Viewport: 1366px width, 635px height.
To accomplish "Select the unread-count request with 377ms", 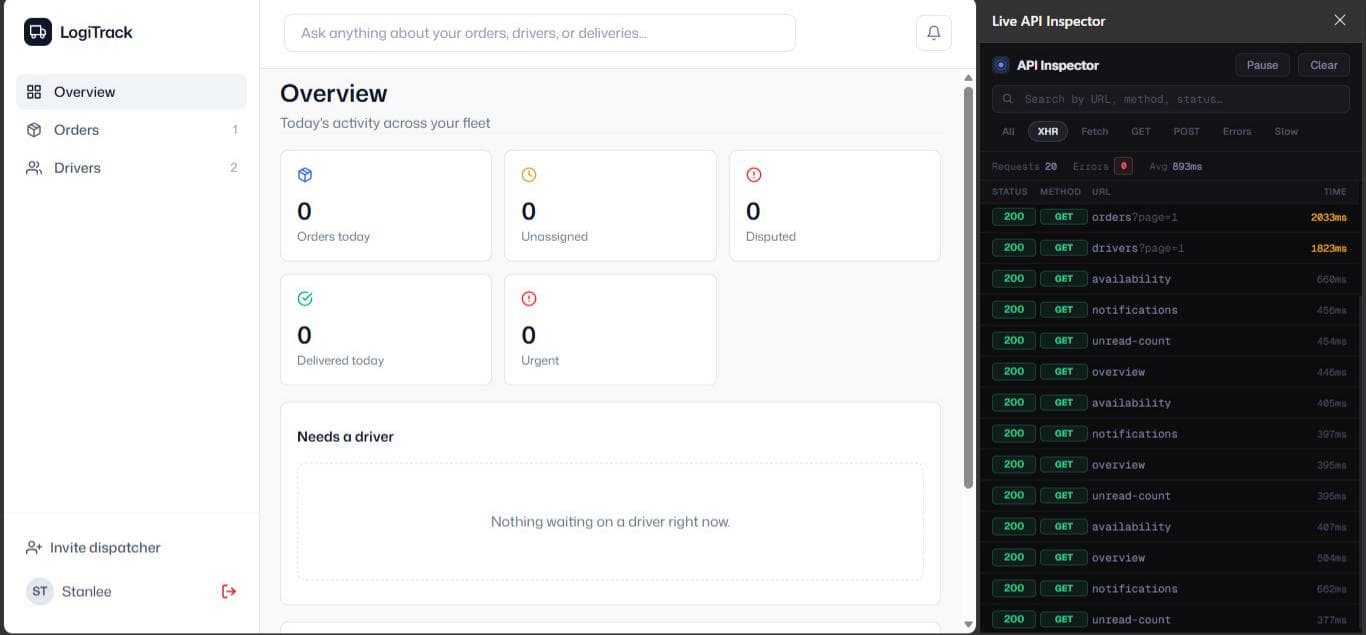I will coord(1171,620).
